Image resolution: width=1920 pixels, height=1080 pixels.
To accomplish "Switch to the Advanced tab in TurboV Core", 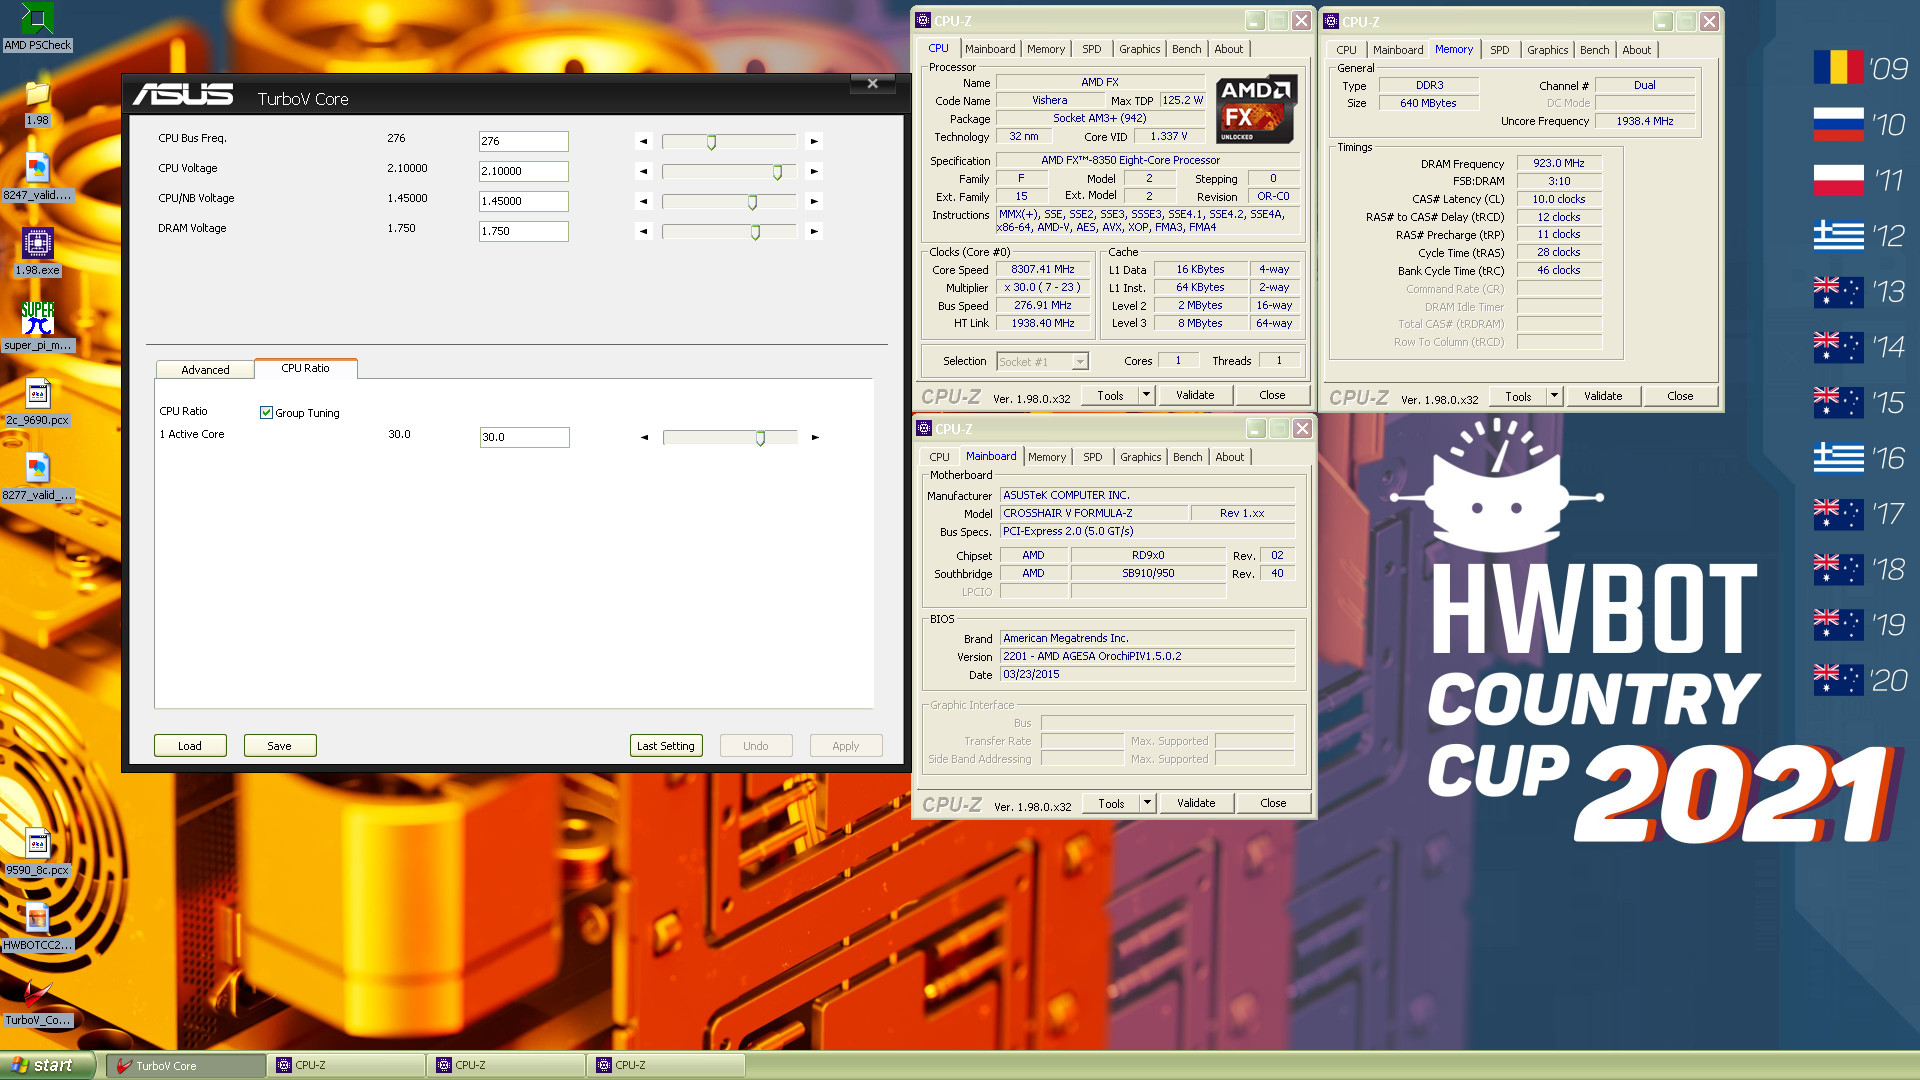I will [x=205, y=369].
